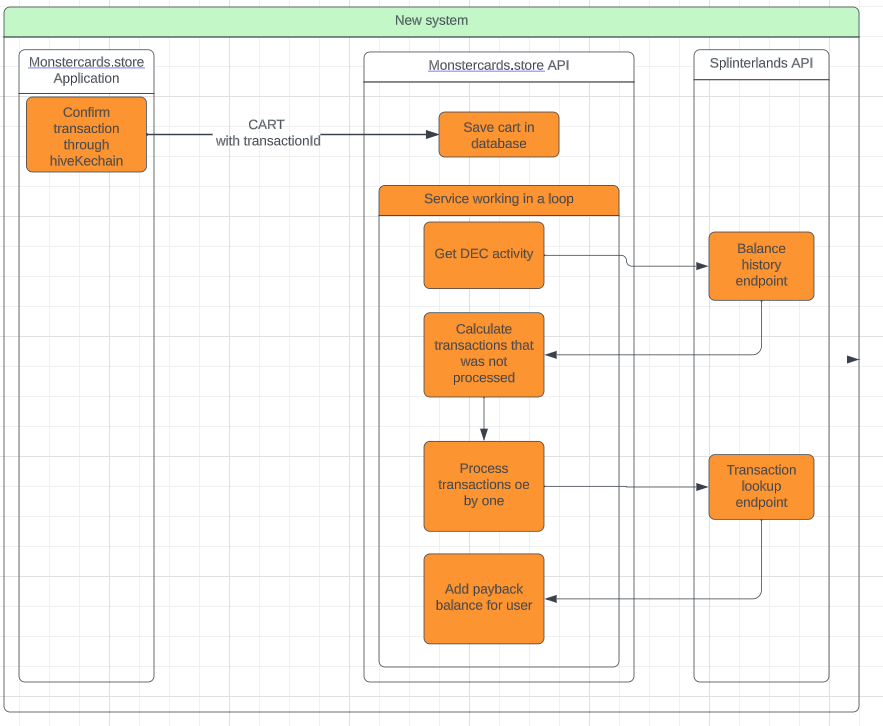Screen dimensions: 883x726
Task: Select the Monstercards.store API swimlane header
Action: coord(499,66)
